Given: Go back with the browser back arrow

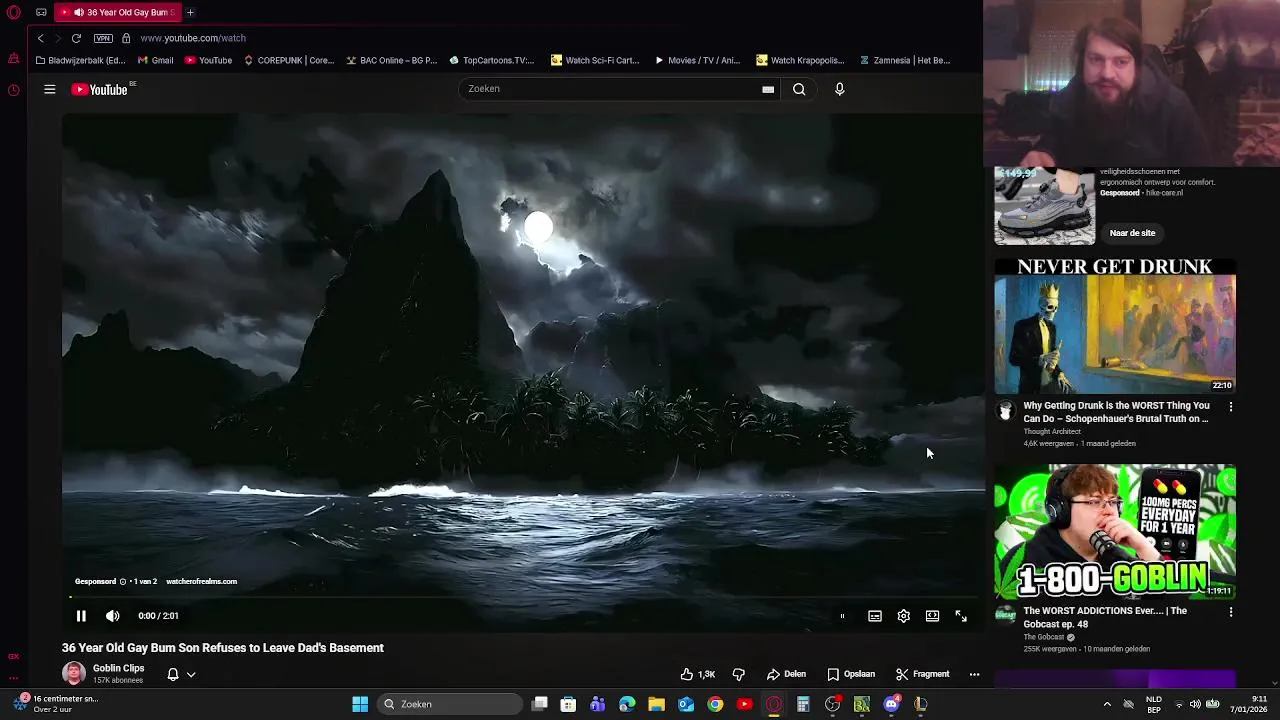Looking at the screenshot, I should 40,38.
